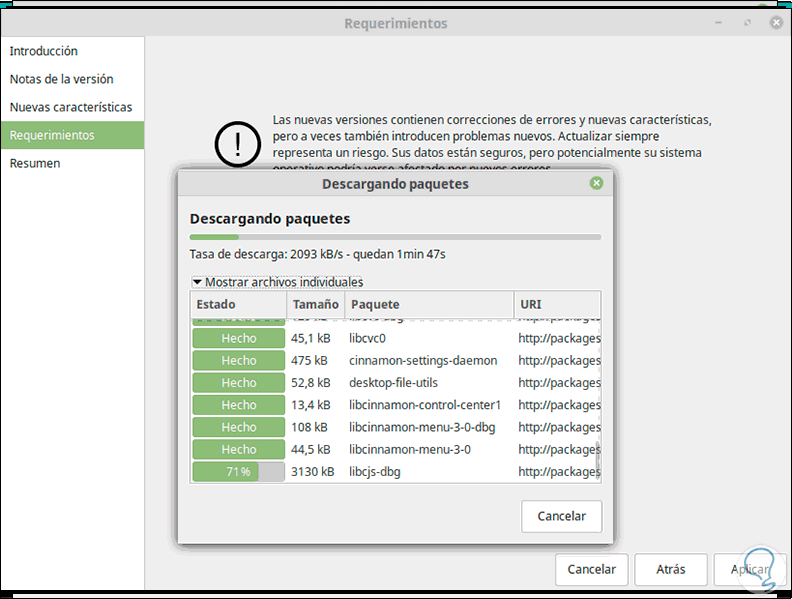This screenshot has height=599, width=792.
Task: Select the libcjs-dbg package row
Action: (395, 472)
